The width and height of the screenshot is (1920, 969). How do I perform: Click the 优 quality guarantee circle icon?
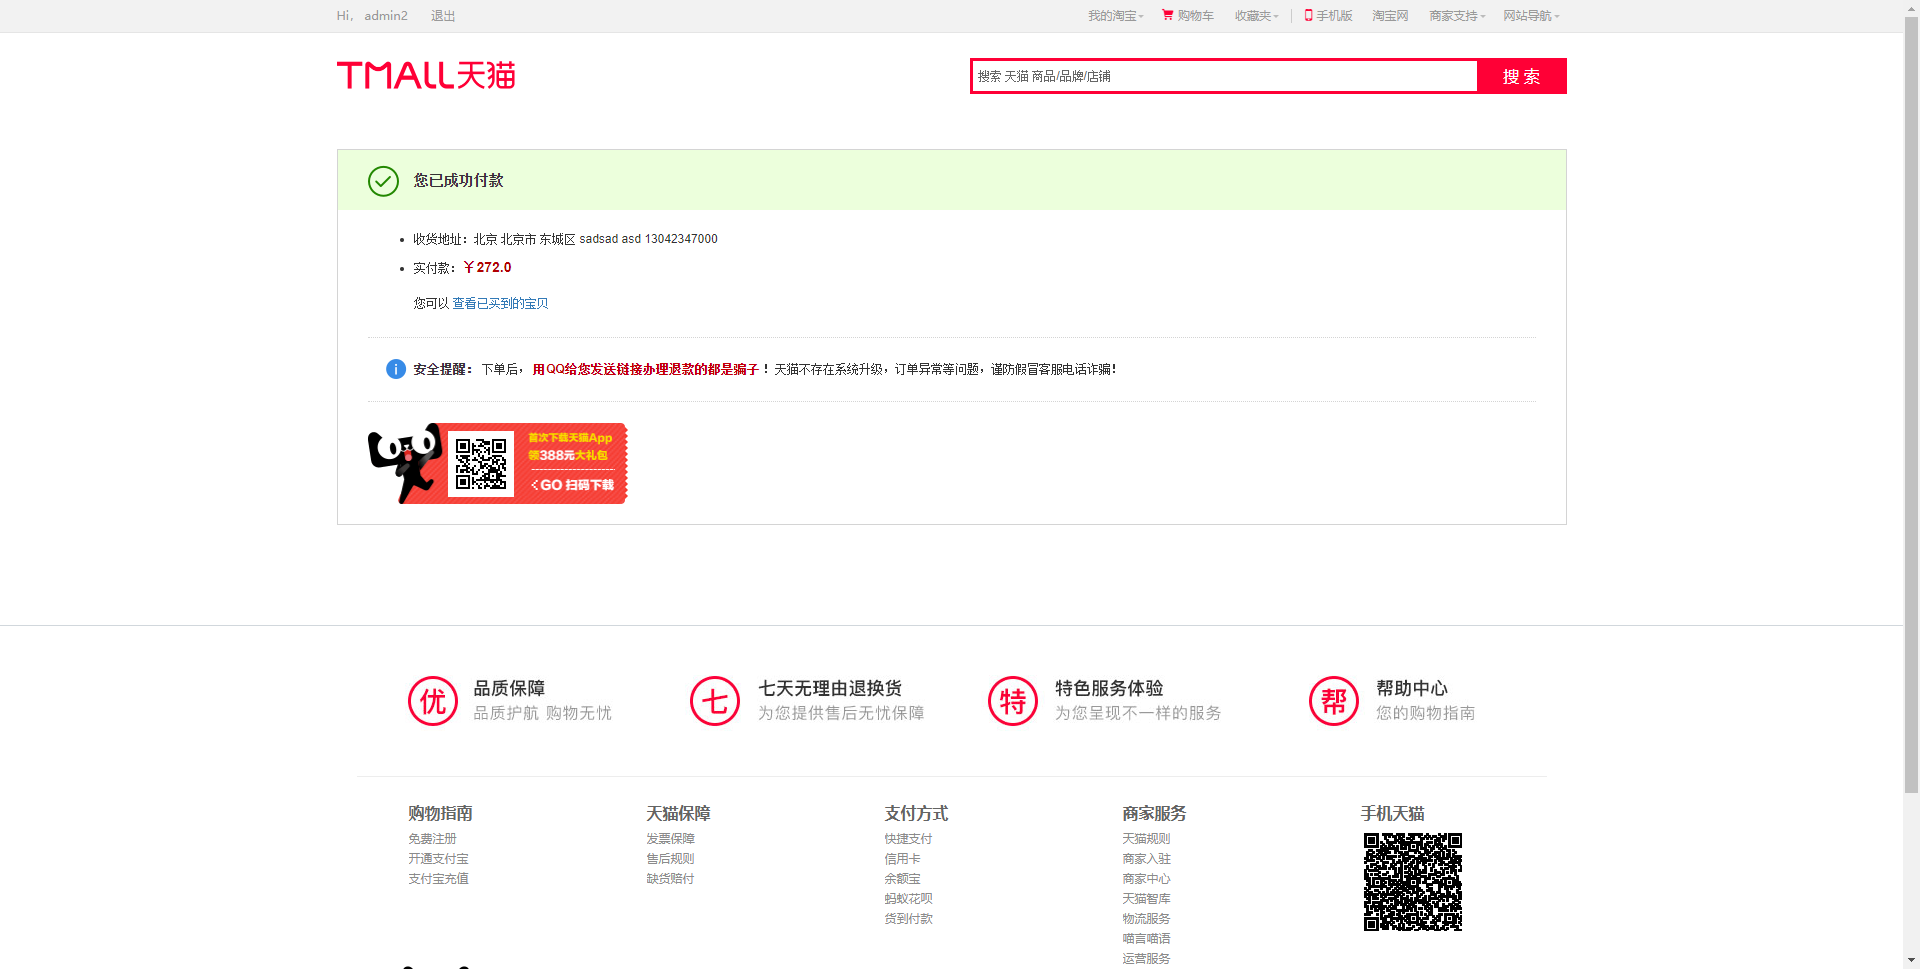[433, 701]
